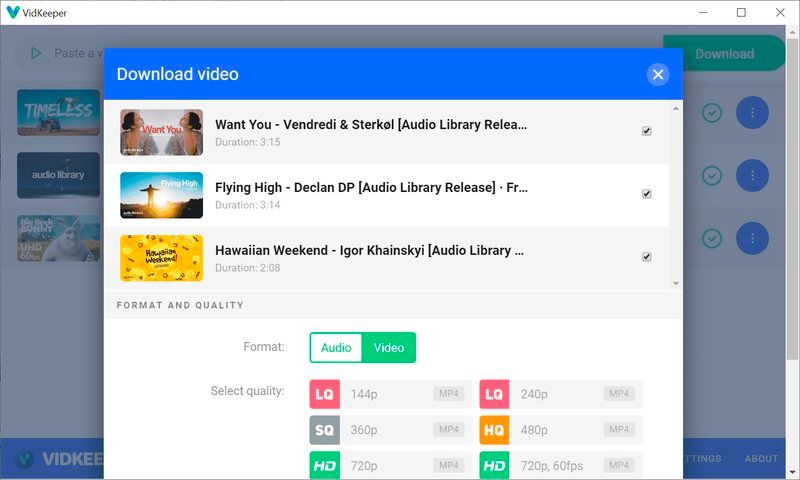Open the Flying High video thumbnail

click(x=161, y=195)
